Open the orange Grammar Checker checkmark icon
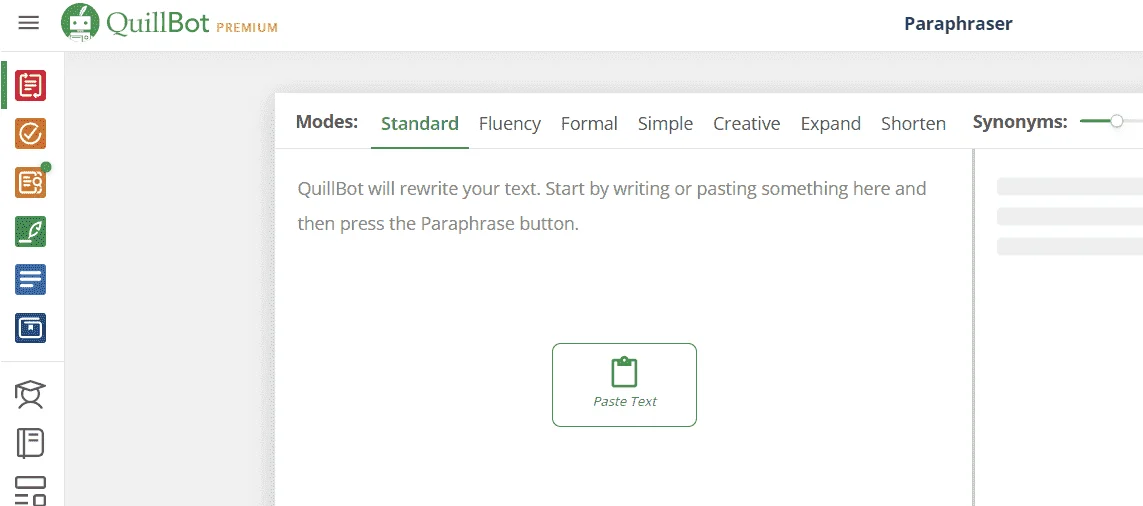 [x=31, y=133]
